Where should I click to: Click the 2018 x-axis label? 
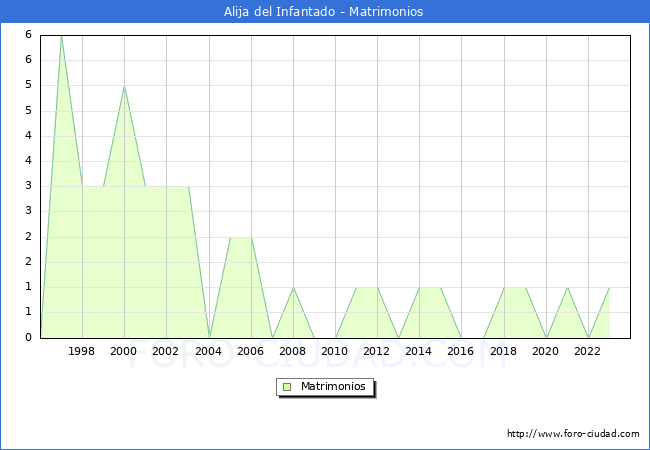click(504, 351)
